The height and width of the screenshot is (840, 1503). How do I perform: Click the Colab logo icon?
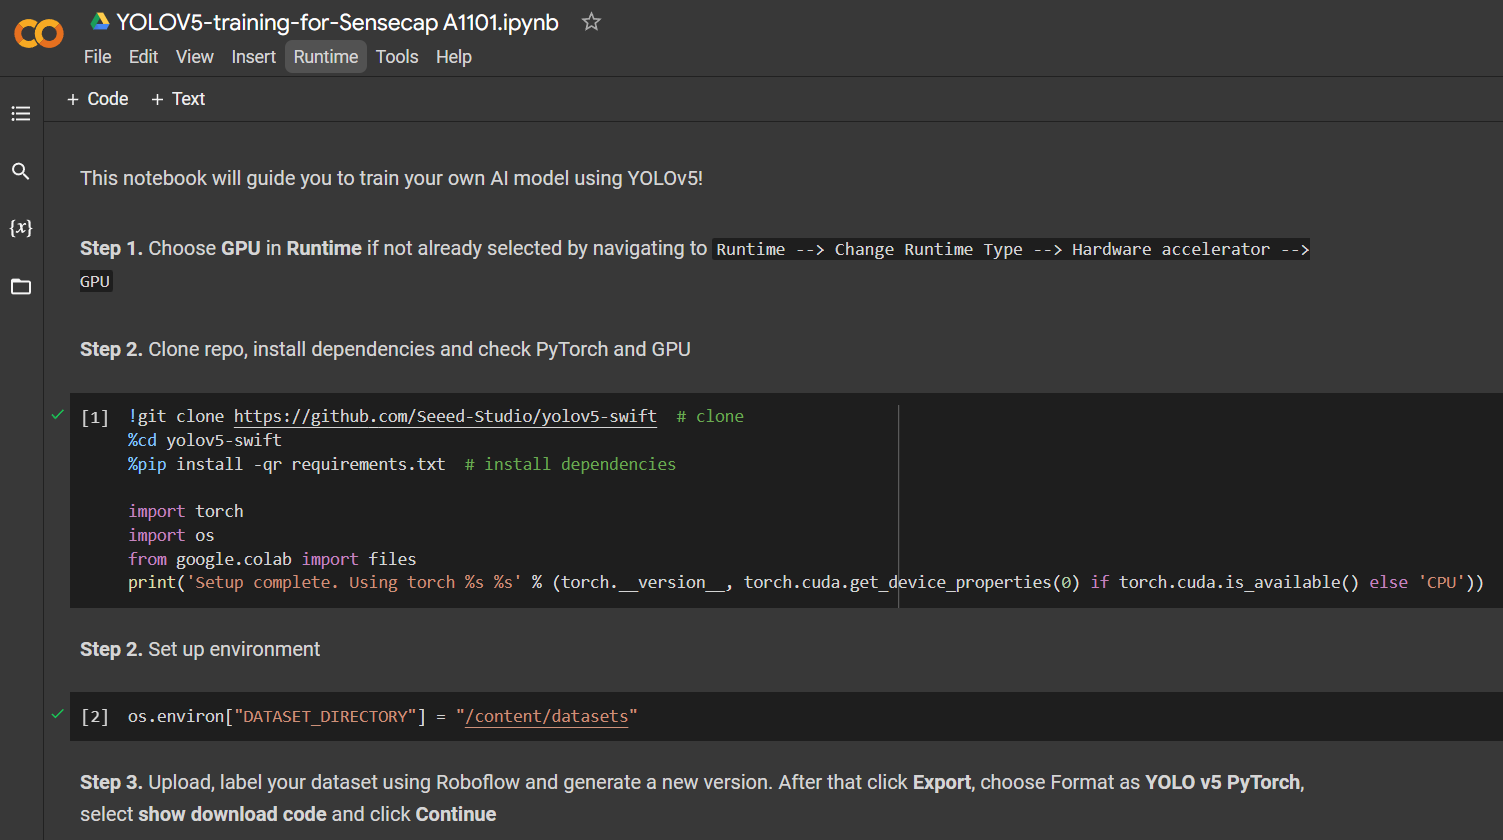pos(39,34)
